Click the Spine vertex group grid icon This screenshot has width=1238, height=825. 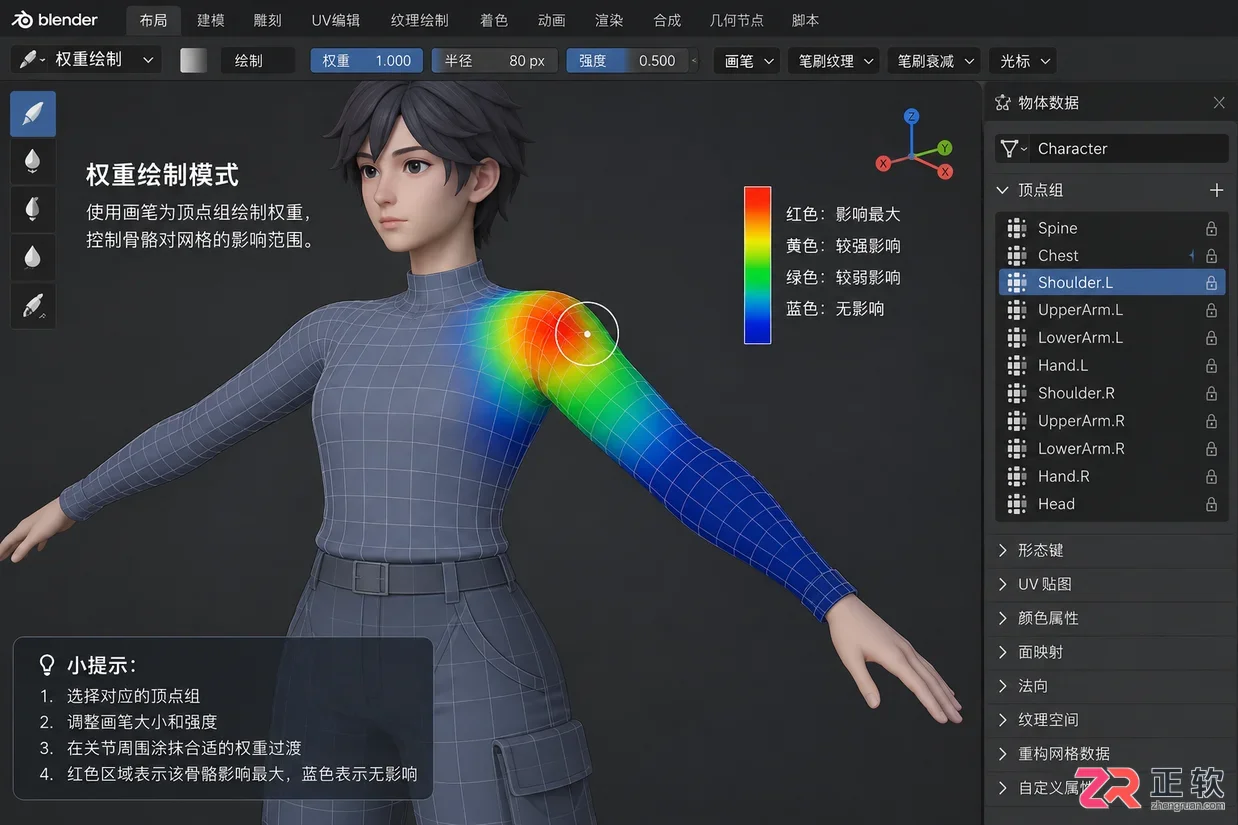tap(1017, 228)
